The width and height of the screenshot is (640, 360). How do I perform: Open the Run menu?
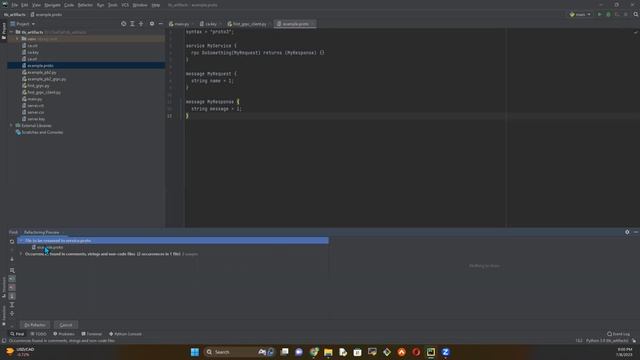click(100, 5)
